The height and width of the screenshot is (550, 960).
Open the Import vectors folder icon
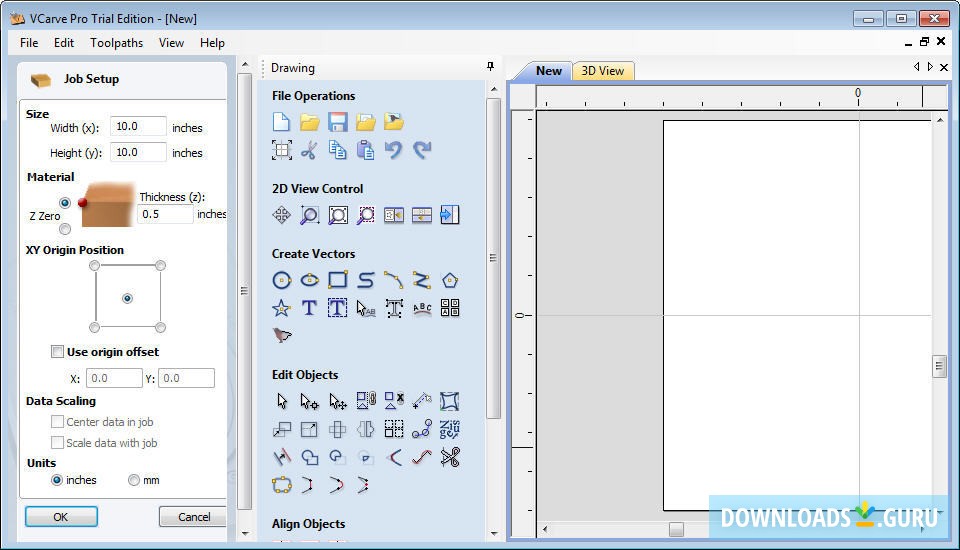(366, 122)
